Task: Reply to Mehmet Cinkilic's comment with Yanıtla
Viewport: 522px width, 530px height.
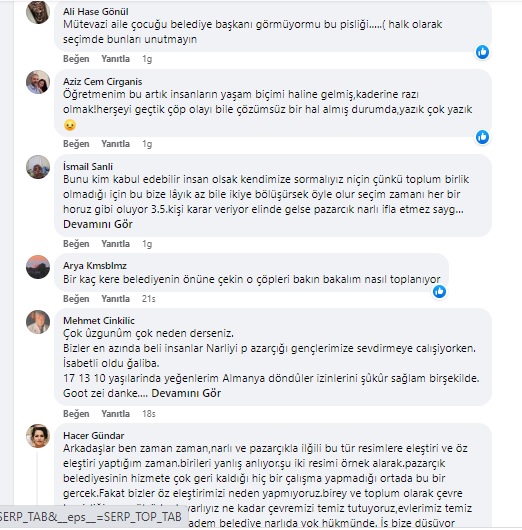Action: pos(116,414)
